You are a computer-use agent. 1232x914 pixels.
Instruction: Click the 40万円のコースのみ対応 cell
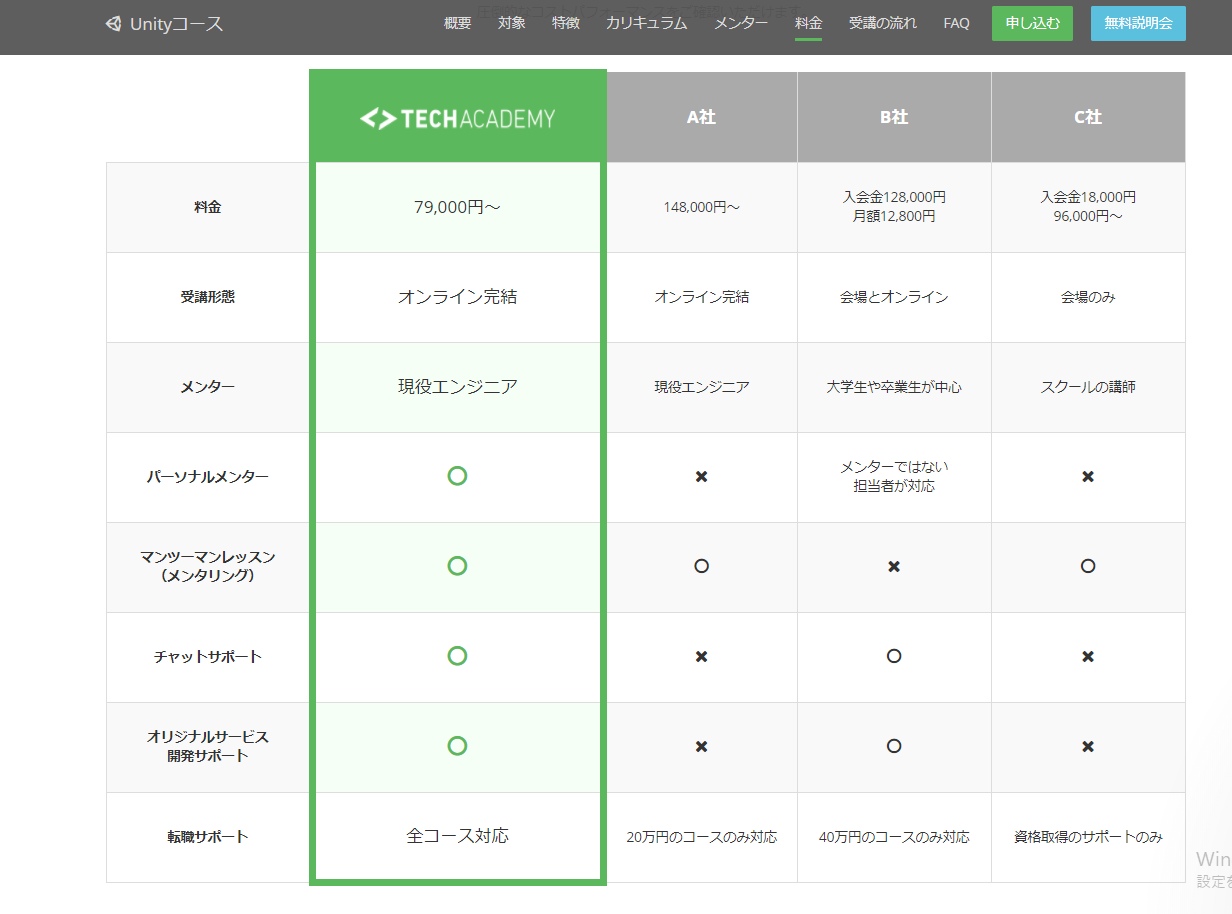point(894,837)
